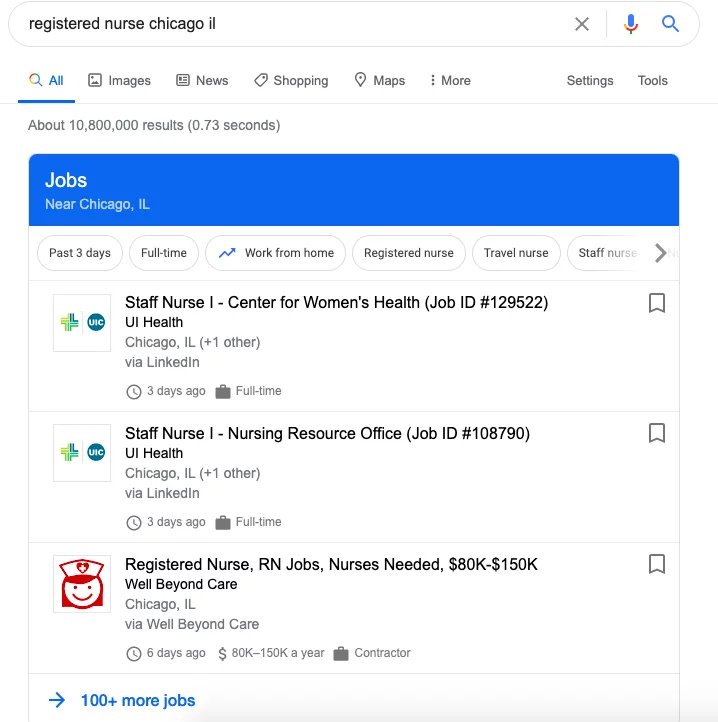The height and width of the screenshot is (722, 718).
Task: Click the 100+ more jobs link
Action: coord(138,700)
